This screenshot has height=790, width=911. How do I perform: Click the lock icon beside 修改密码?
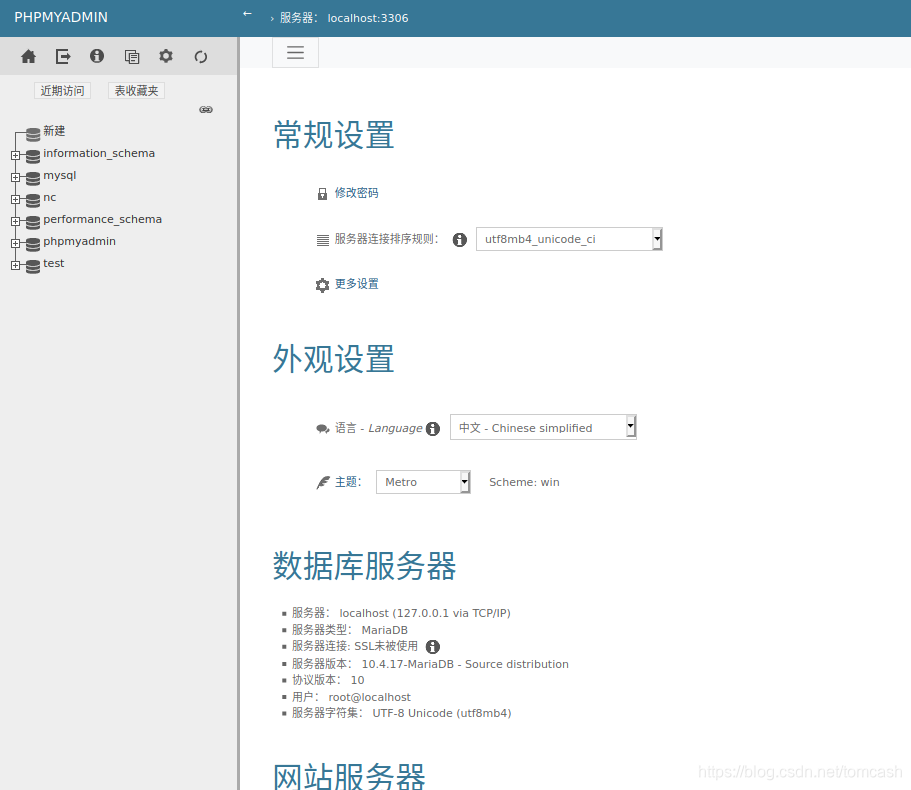point(322,194)
